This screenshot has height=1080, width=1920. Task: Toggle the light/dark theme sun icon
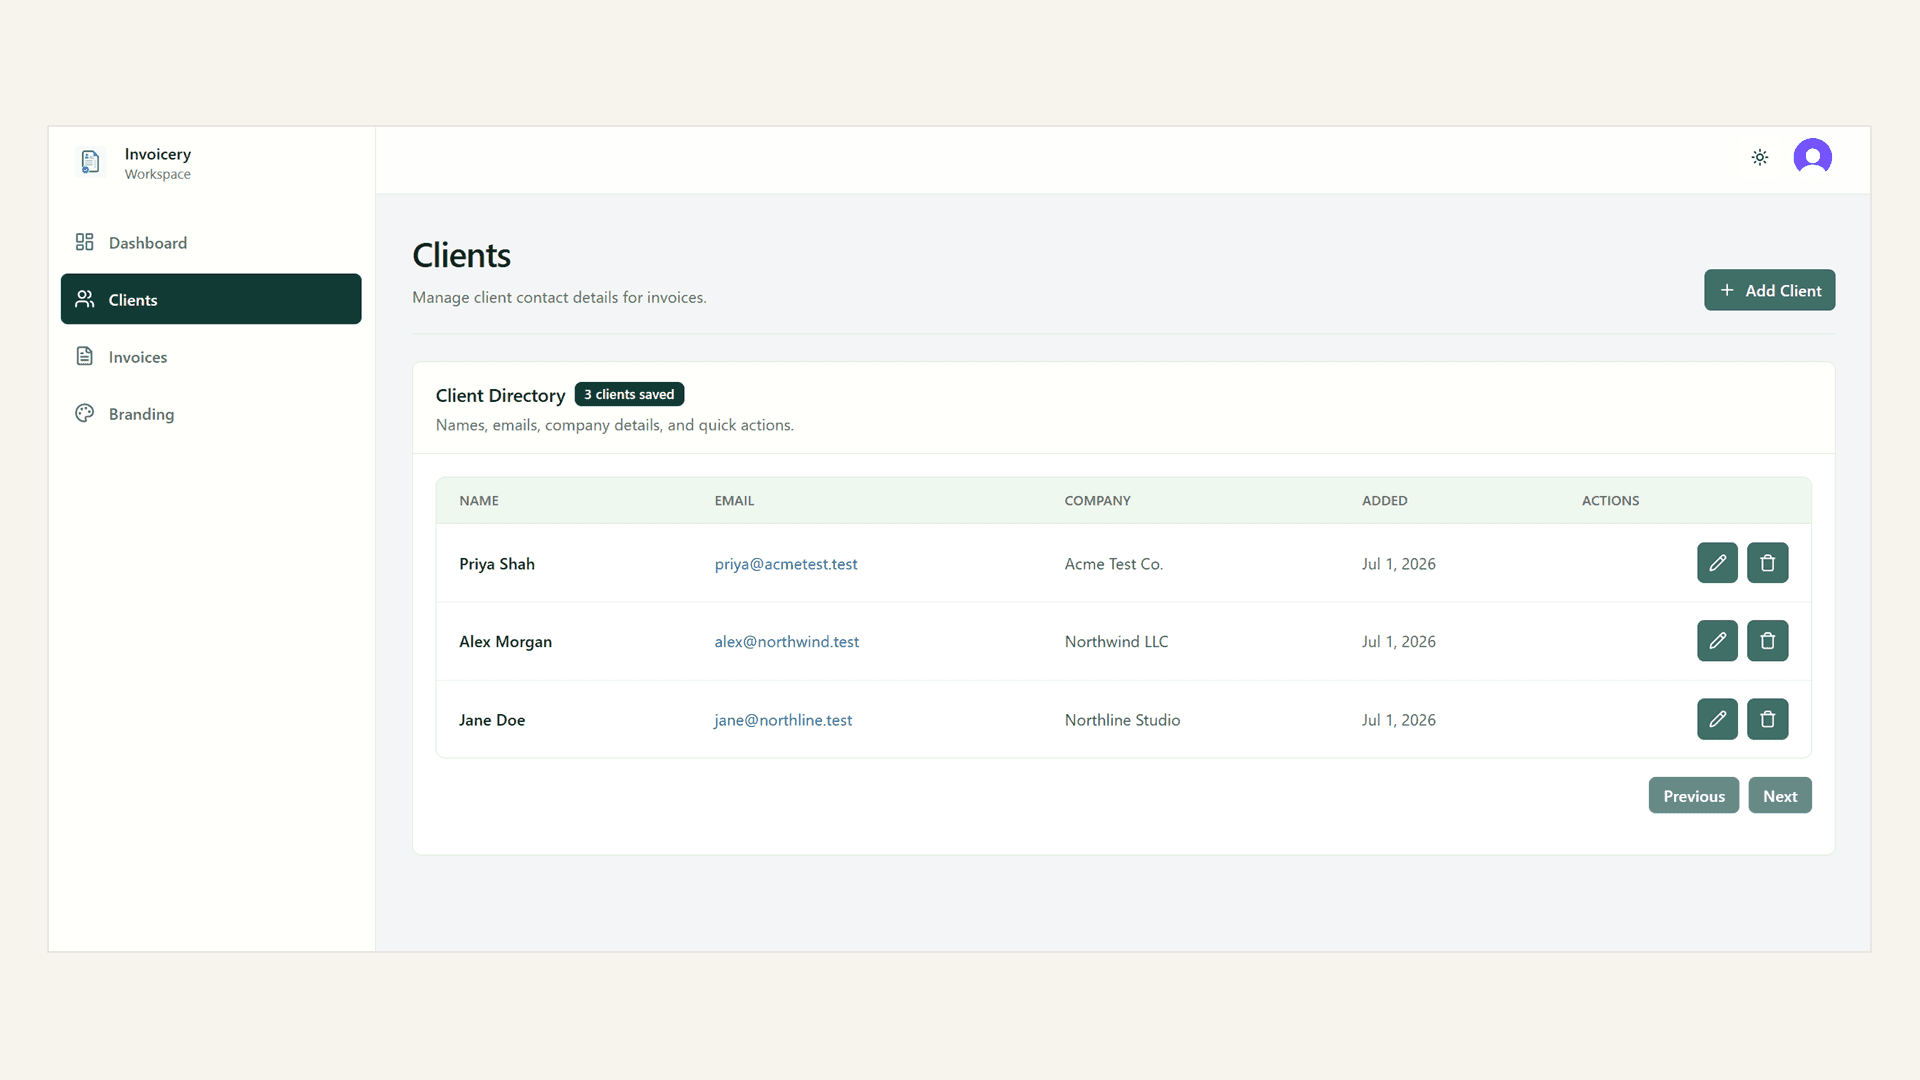(x=1760, y=157)
